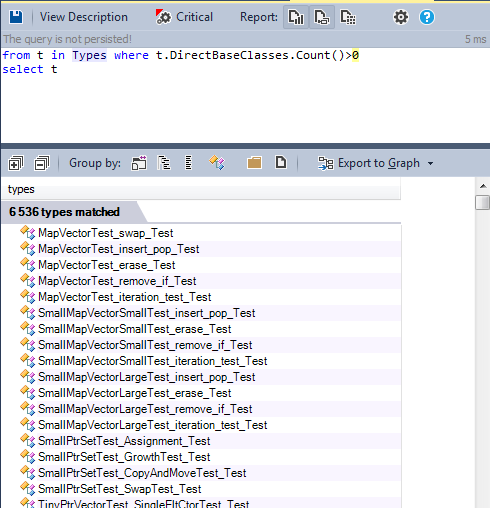
Task: Group results by type icon
Action: (217, 163)
